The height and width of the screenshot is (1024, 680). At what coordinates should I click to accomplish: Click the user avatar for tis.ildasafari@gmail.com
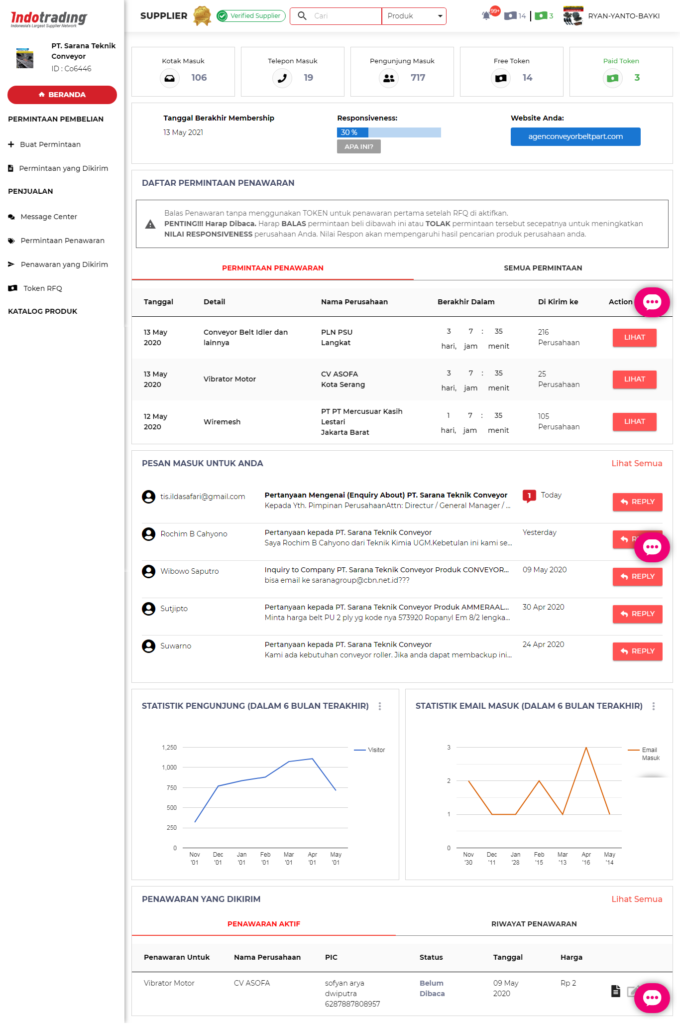pyautogui.click(x=149, y=496)
